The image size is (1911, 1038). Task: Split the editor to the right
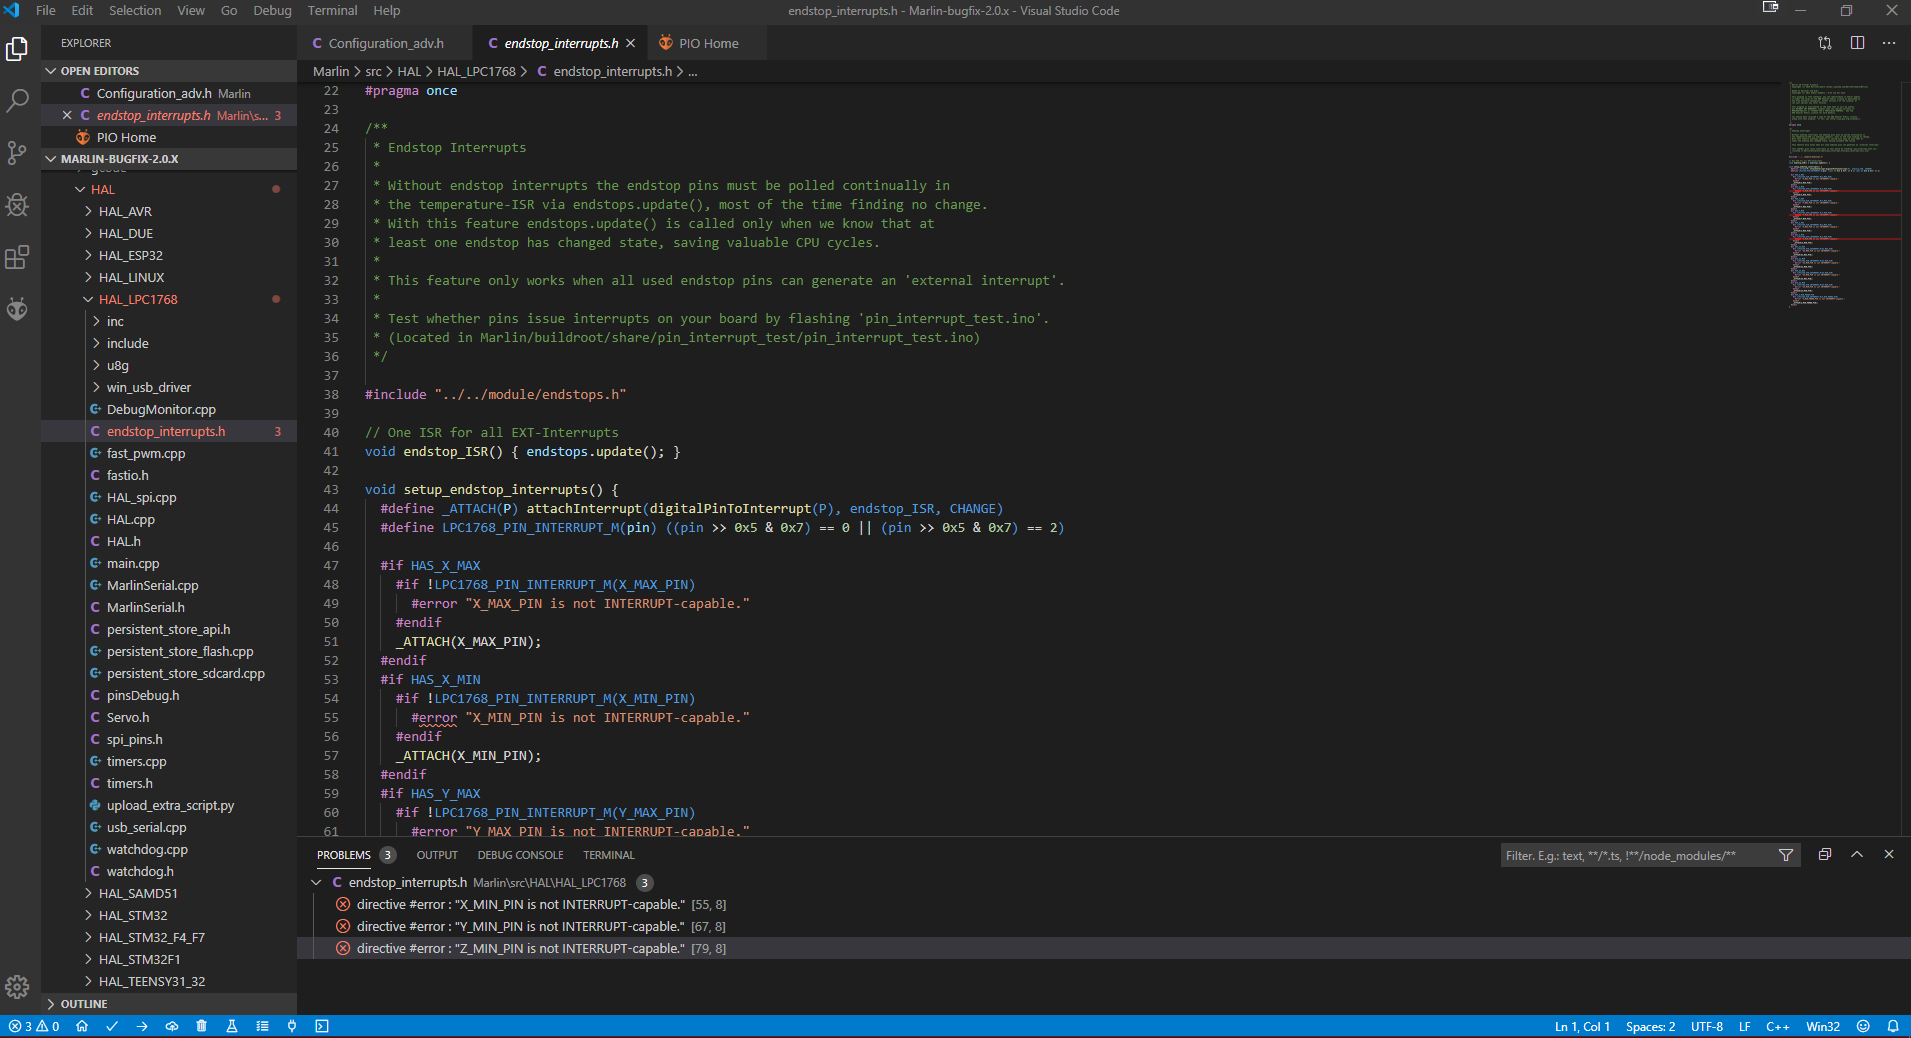[x=1857, y=43]
